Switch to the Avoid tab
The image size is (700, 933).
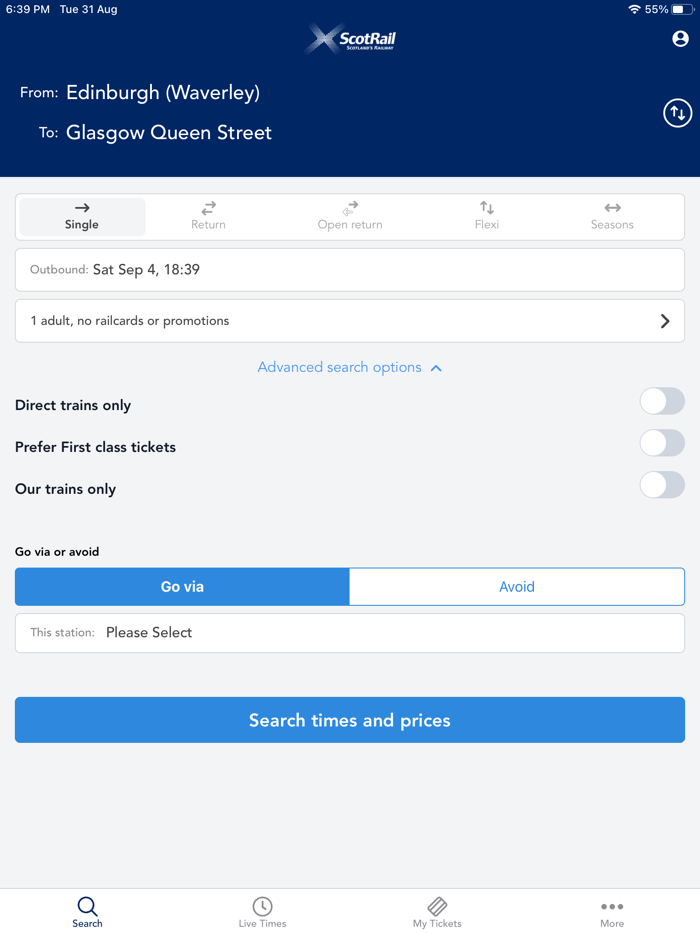516,586
